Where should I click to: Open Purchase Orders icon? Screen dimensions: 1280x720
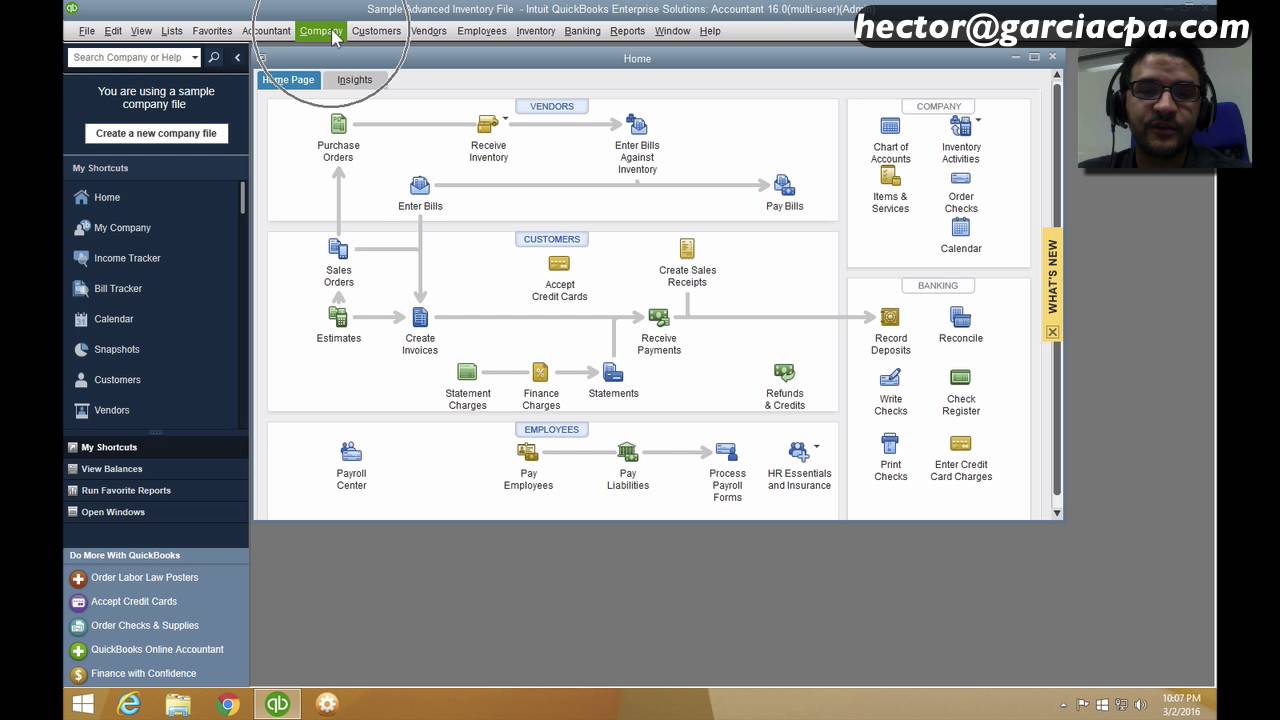338,124
